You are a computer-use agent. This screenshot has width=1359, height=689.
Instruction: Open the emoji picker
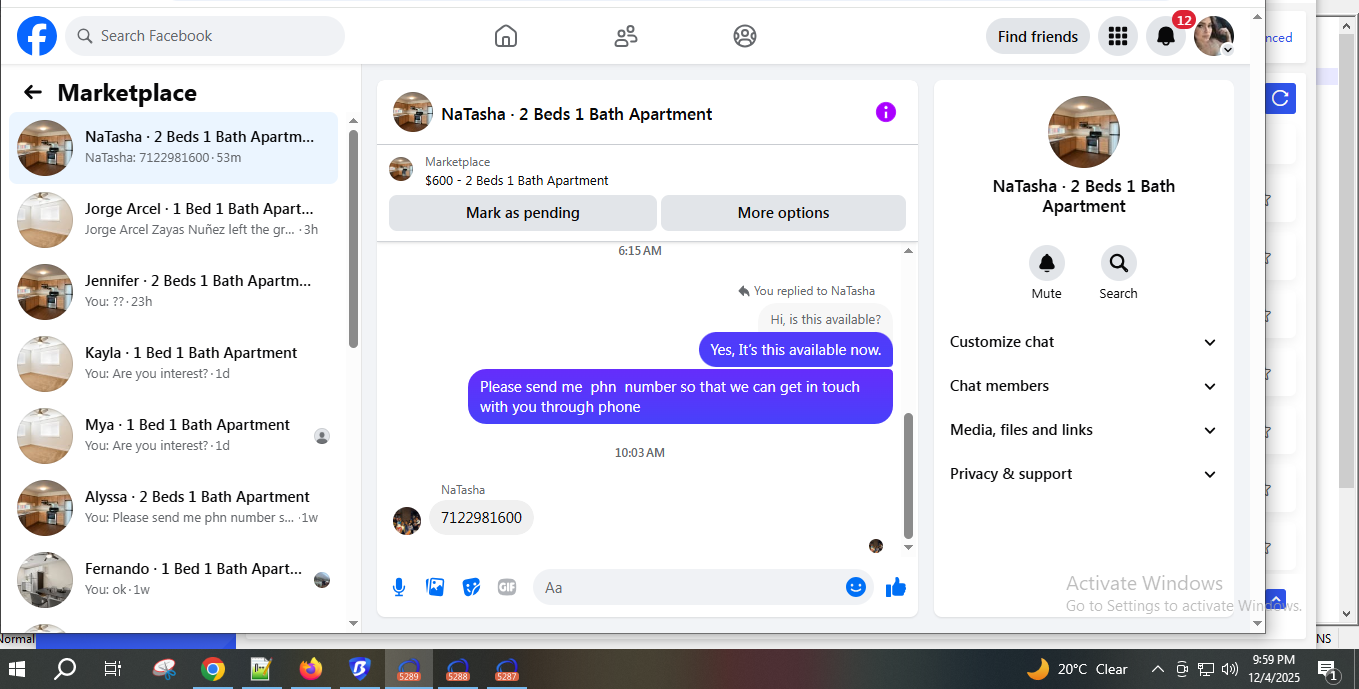tap(856, 587)
